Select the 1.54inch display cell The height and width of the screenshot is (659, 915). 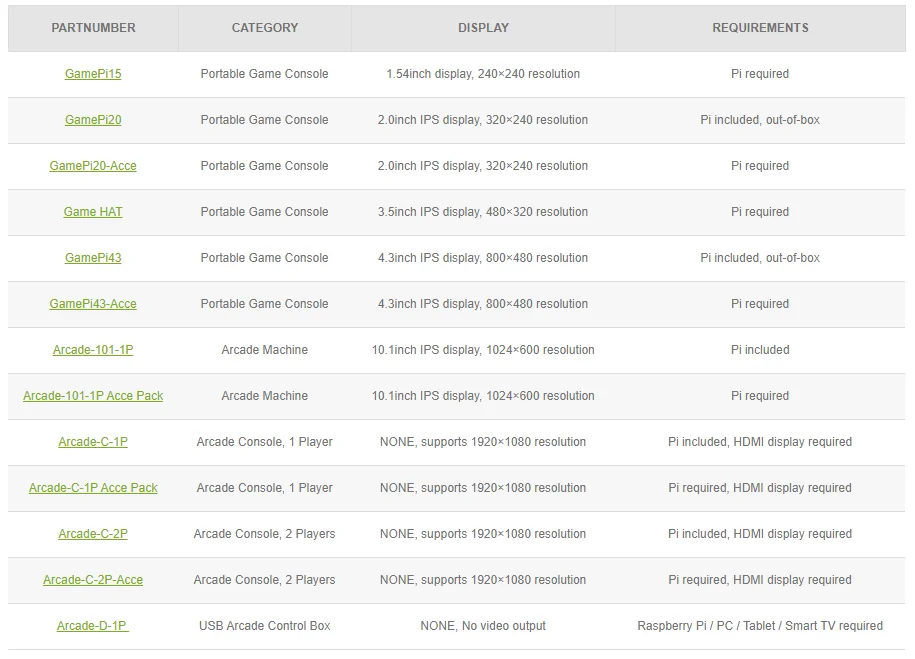[x=483, y=74]
